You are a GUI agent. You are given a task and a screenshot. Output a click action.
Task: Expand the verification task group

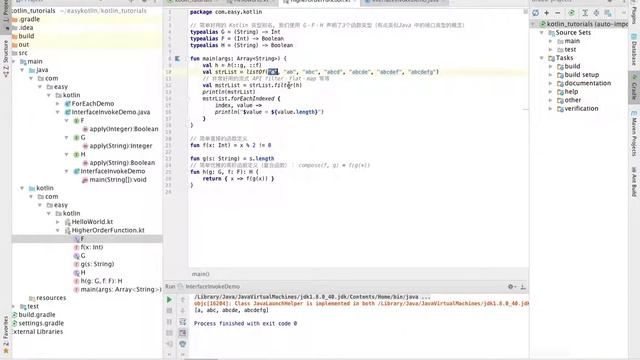[x=550, y=109]
